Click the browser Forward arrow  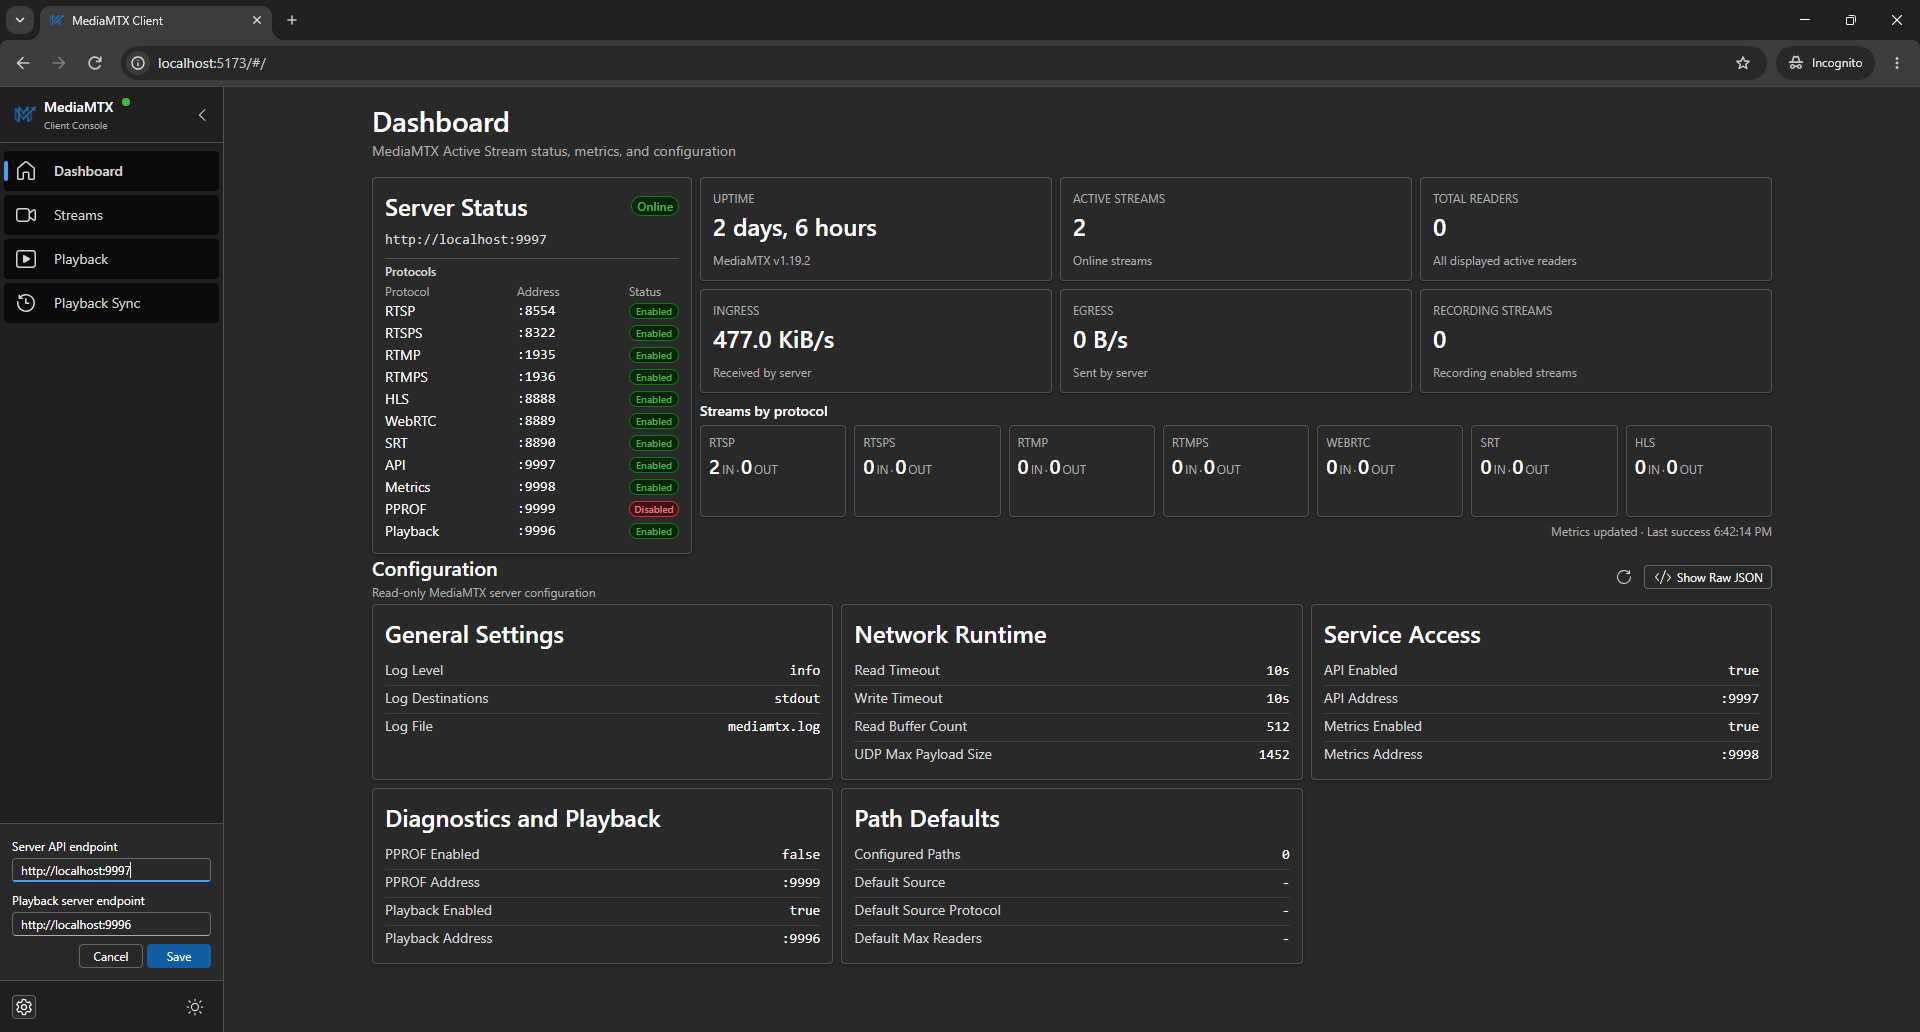pos(59,63)
